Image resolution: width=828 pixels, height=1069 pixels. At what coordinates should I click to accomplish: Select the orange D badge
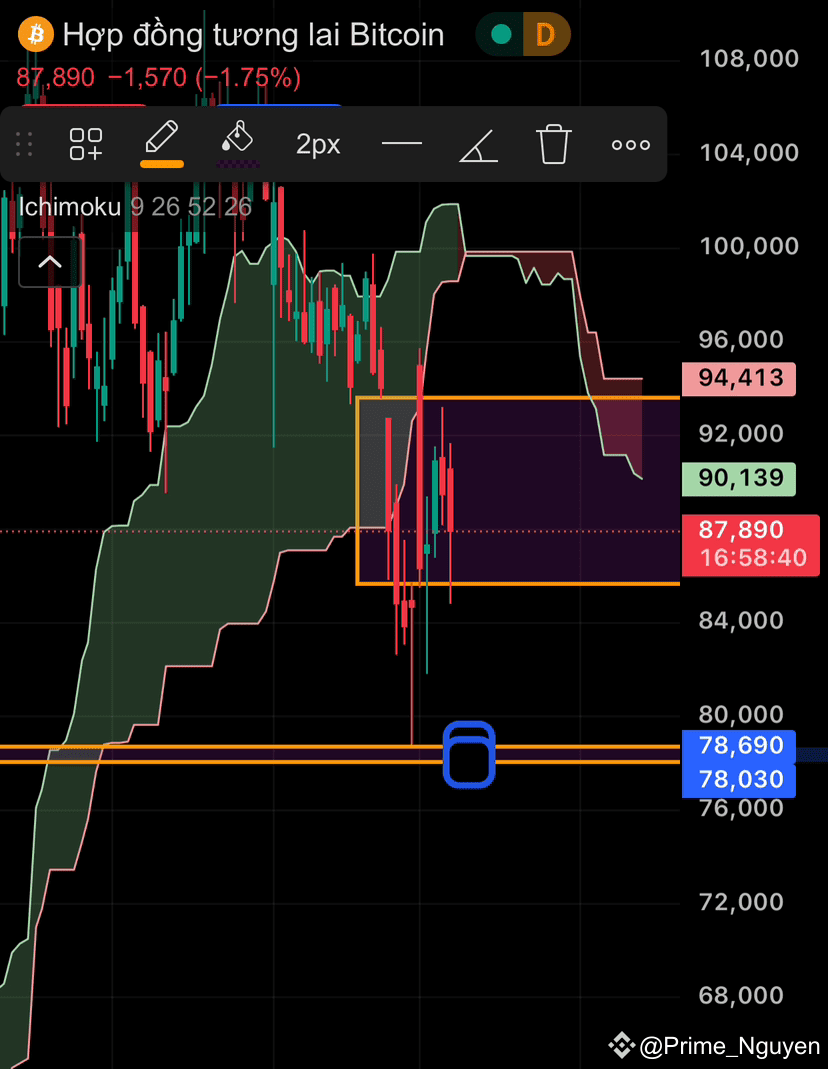coord(545,34)
